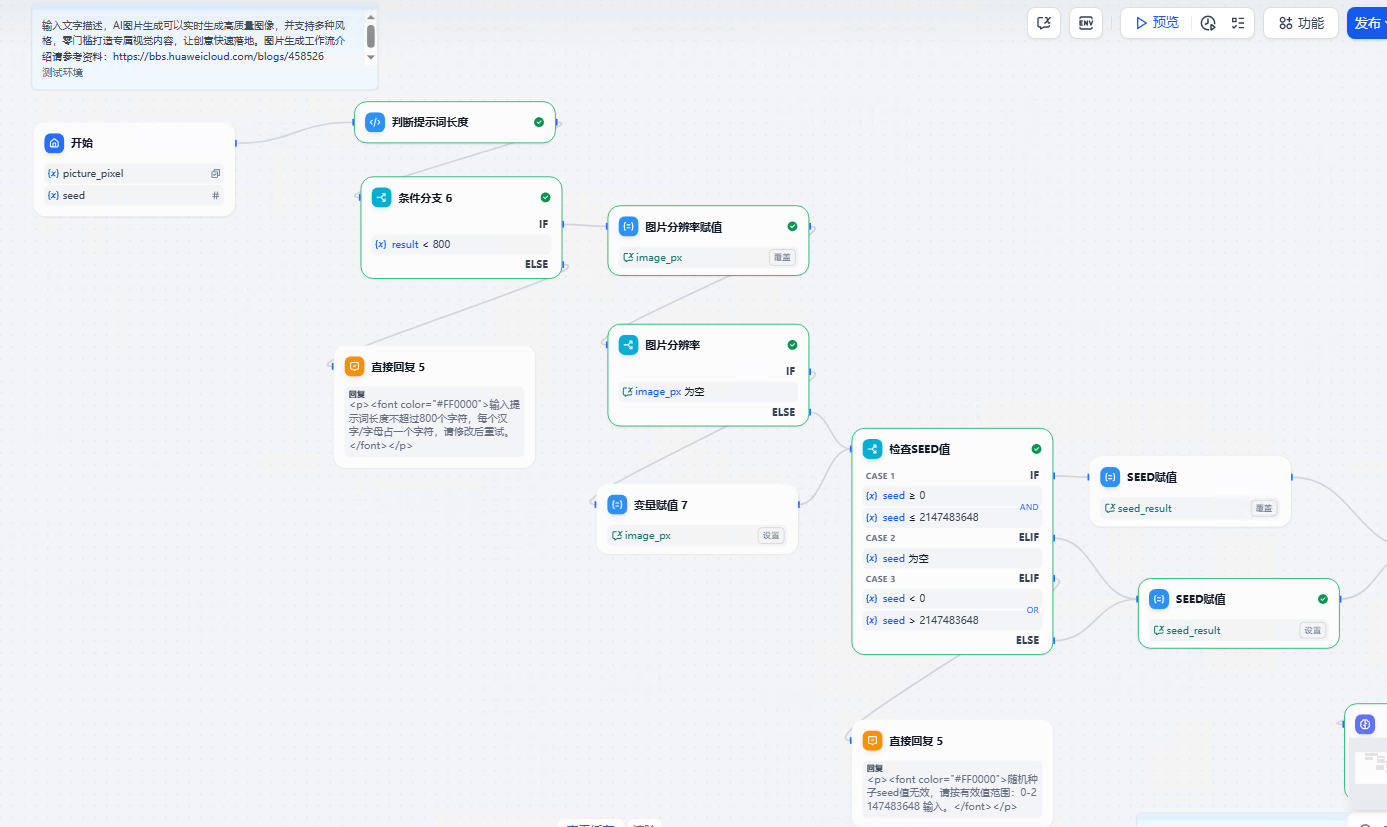Click the orange reply icon above the seed error message
Viewport: 1387px width, 827px height.
(x=872, y=741)
